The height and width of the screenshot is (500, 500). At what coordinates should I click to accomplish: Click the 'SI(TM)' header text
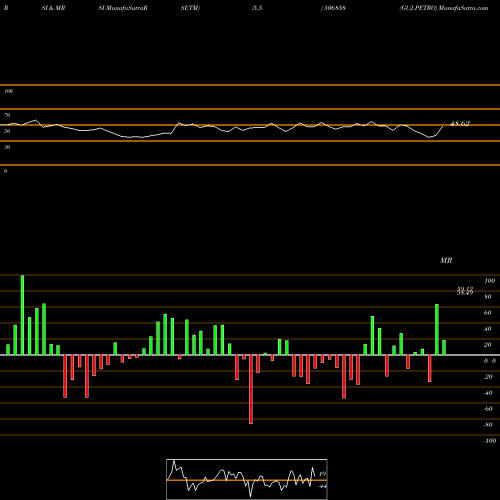(x=190, y=8)
